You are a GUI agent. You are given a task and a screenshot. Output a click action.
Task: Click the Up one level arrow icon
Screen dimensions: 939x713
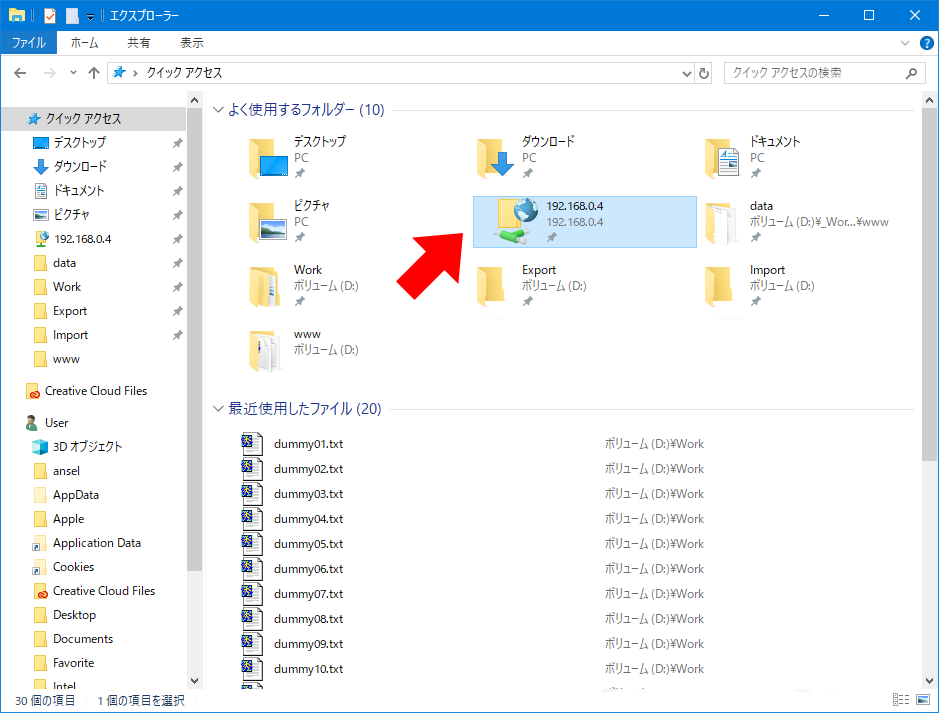94,73
